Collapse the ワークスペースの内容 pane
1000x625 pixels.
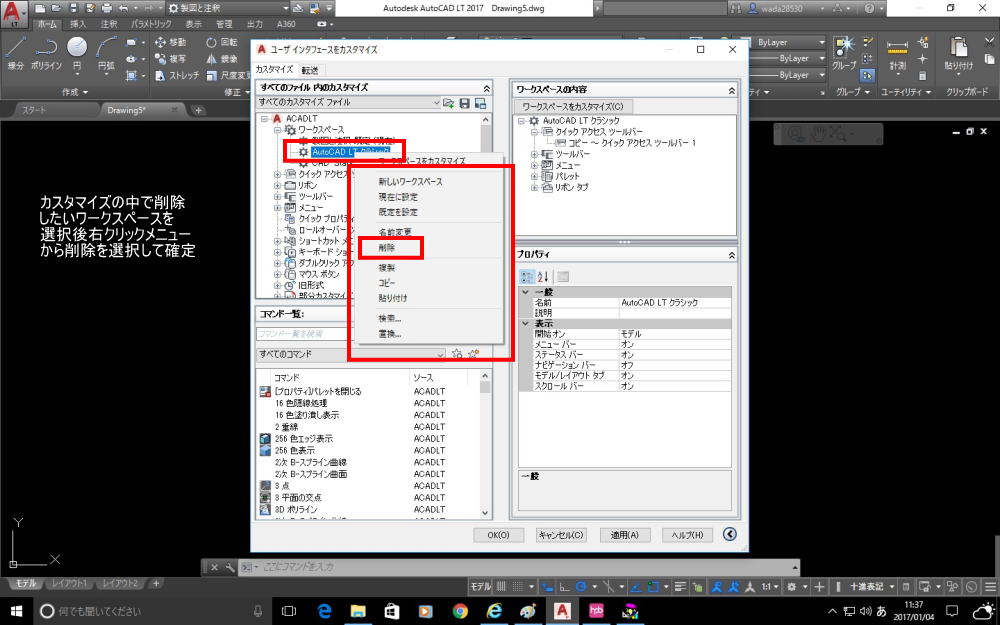click(732, 91)
